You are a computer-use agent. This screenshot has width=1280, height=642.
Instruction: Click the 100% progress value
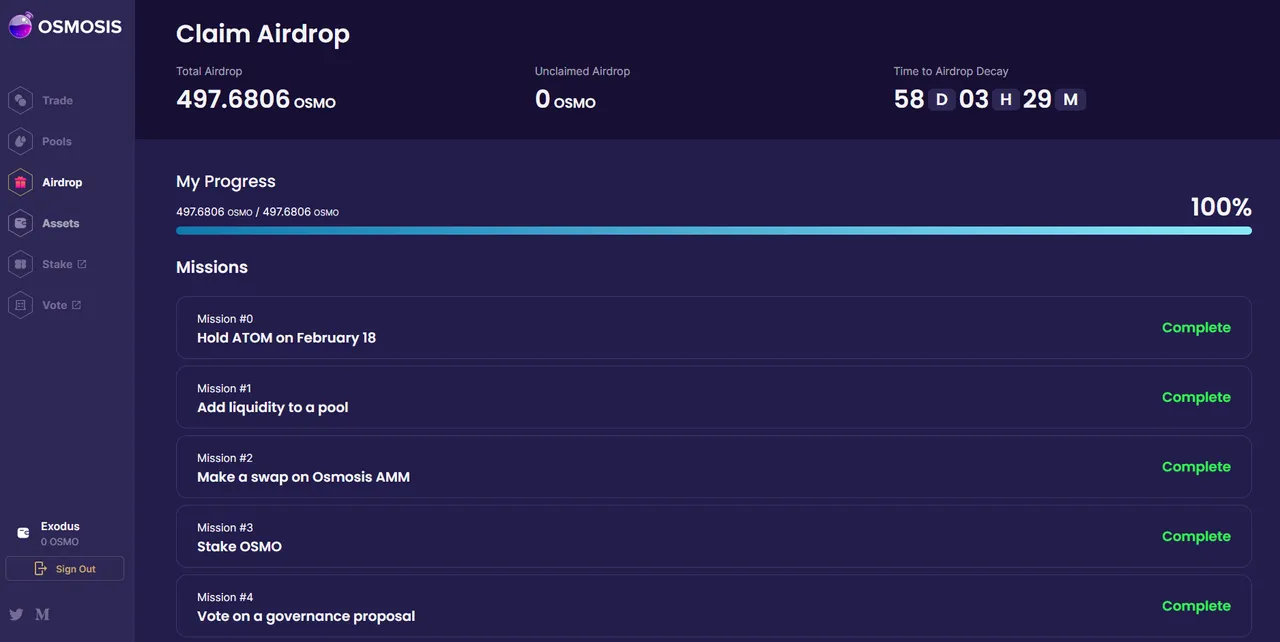(1221, 207)
